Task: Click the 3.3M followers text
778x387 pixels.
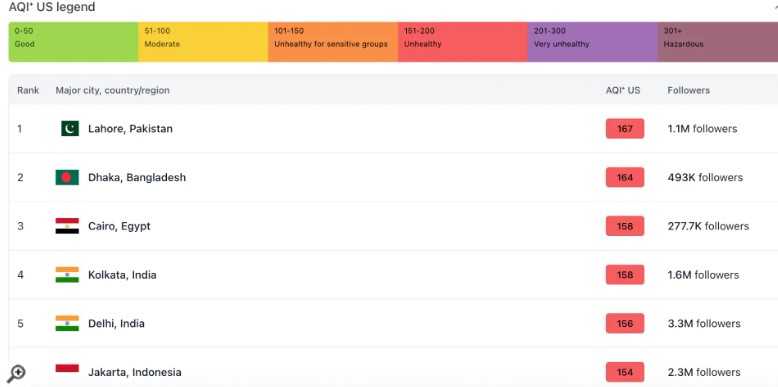Action: 704,323
